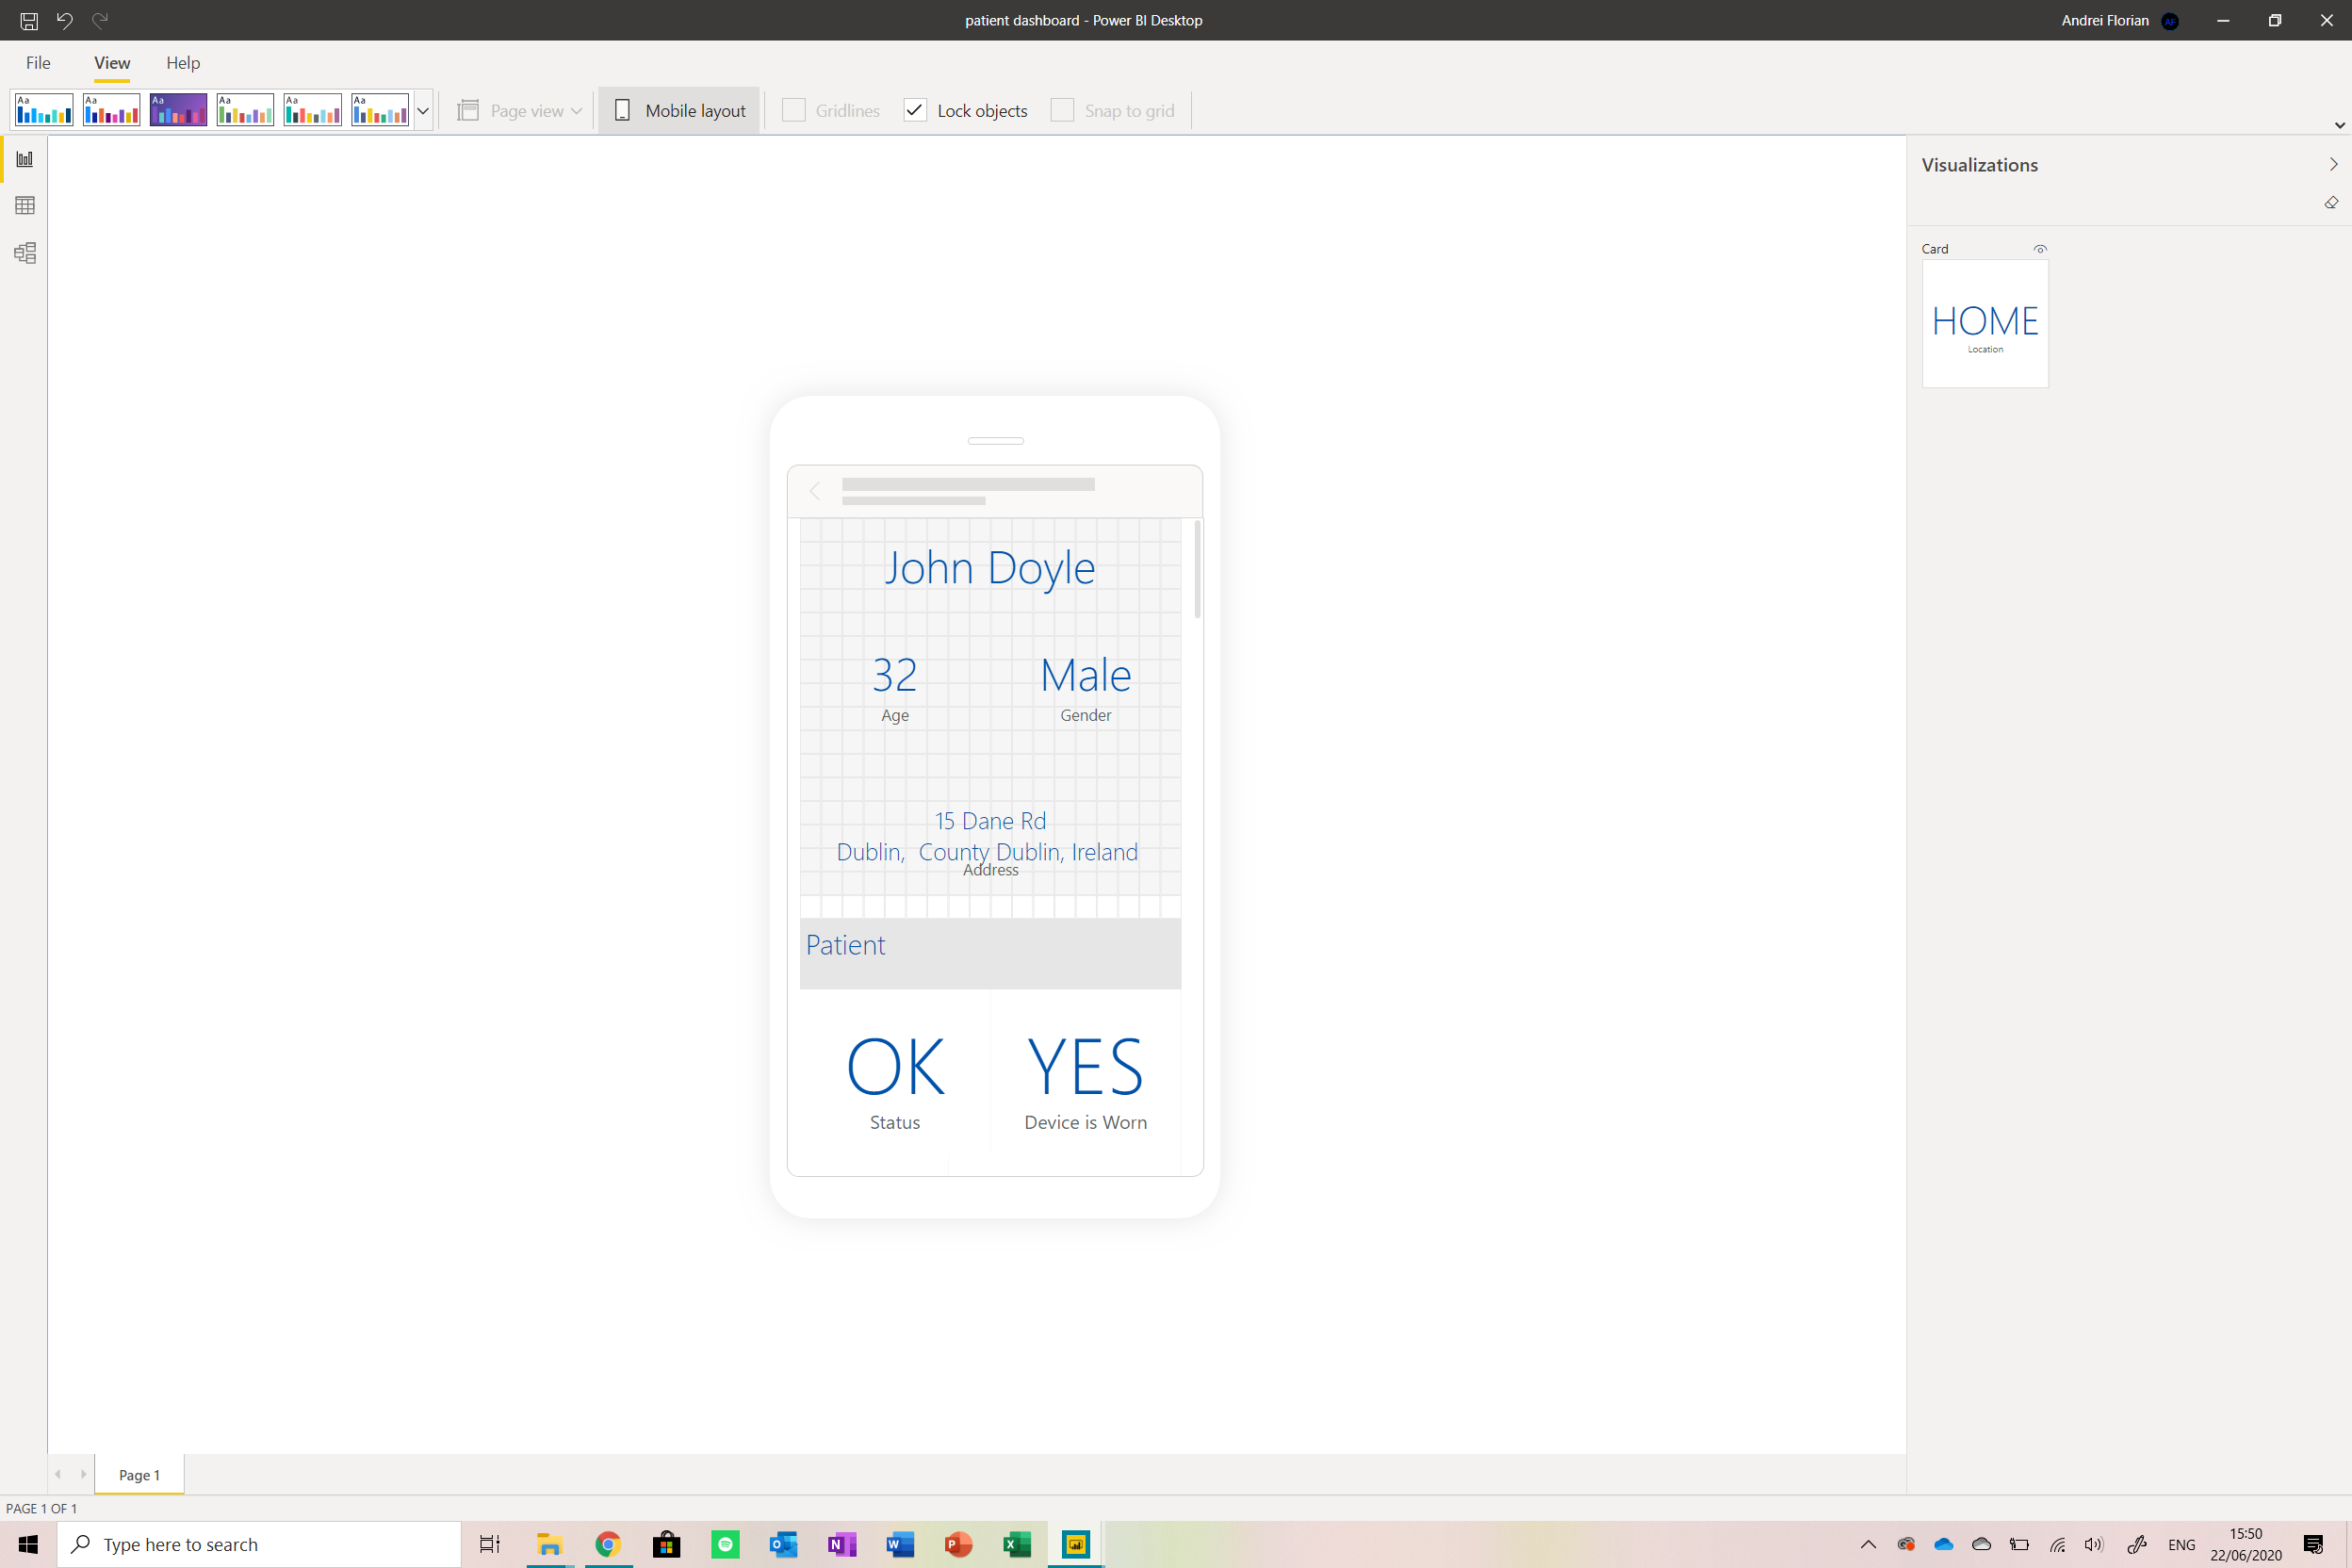Viewport: 2352px width, 1568px height.
Task: Select the Page 1 tab
Action: 139,1475
